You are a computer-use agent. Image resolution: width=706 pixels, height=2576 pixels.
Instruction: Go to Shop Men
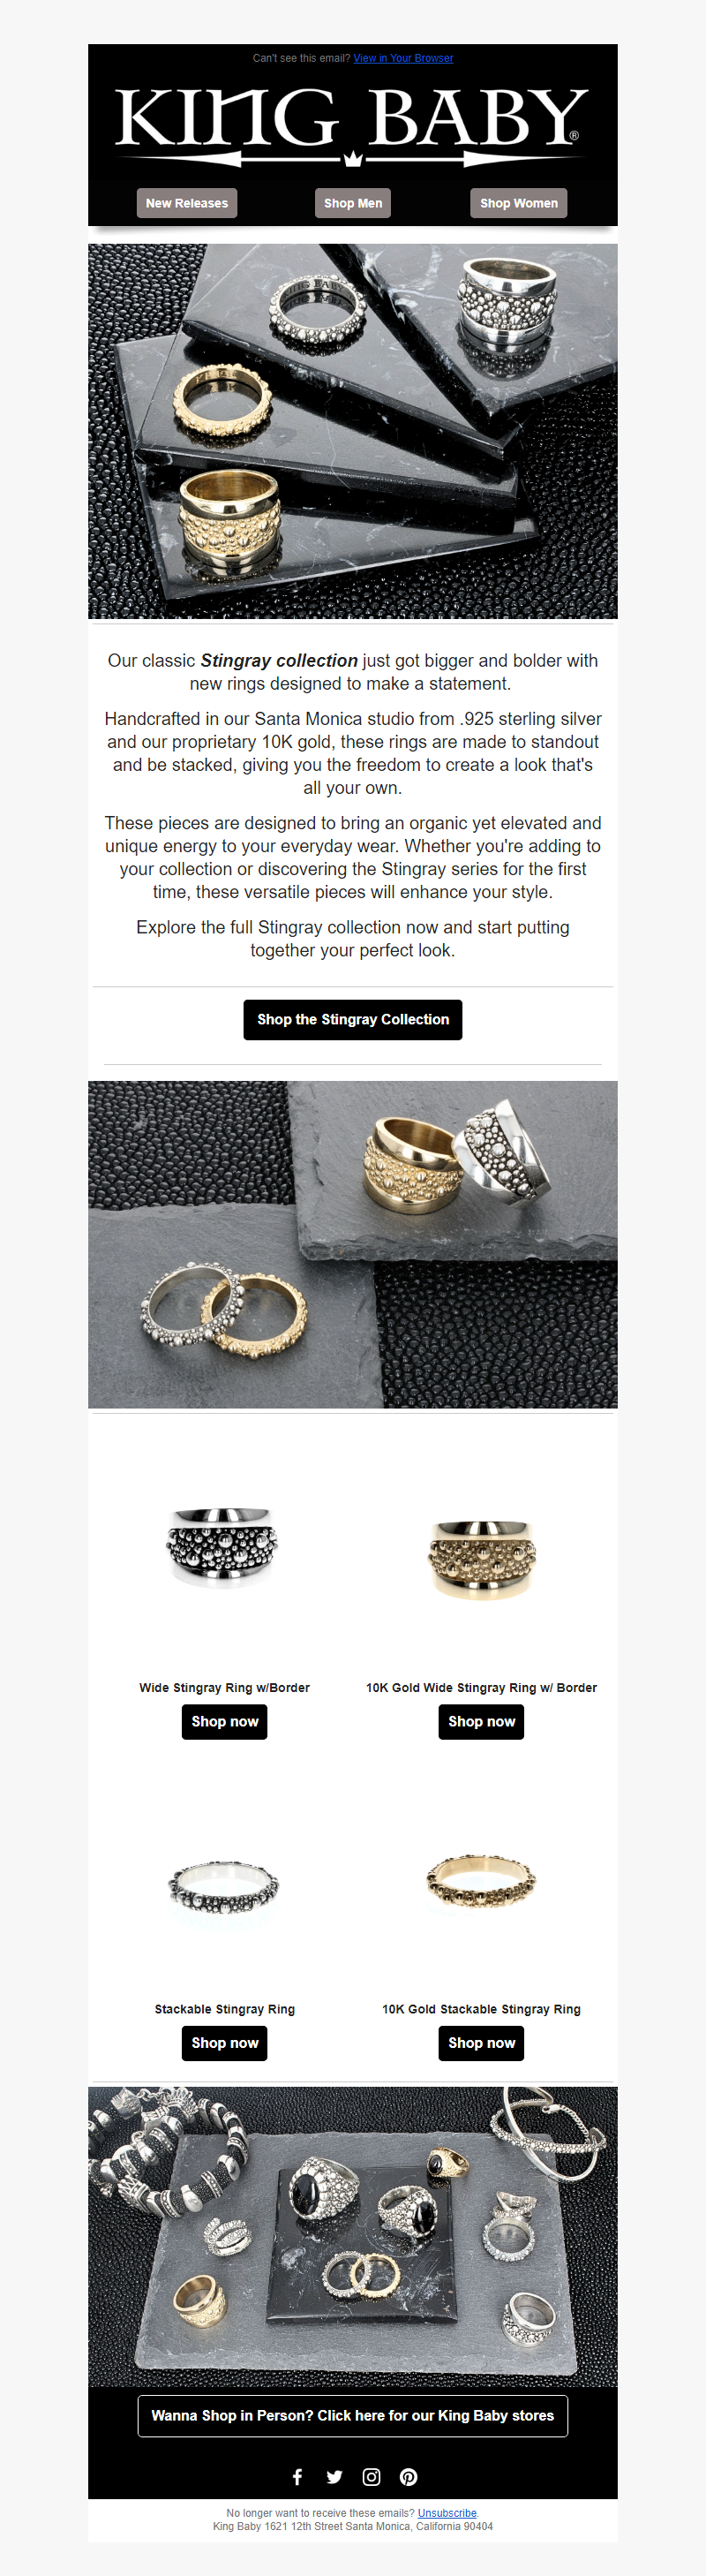tap(353, 203)
